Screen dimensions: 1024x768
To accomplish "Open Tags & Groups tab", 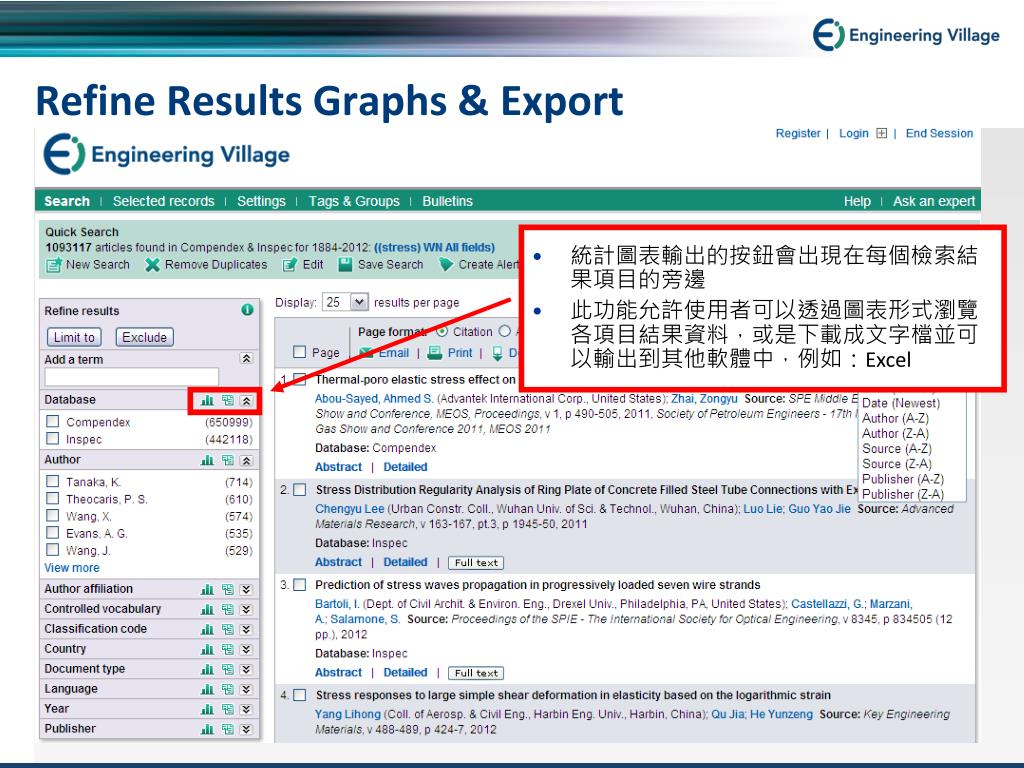I will [x=354, y=201].
